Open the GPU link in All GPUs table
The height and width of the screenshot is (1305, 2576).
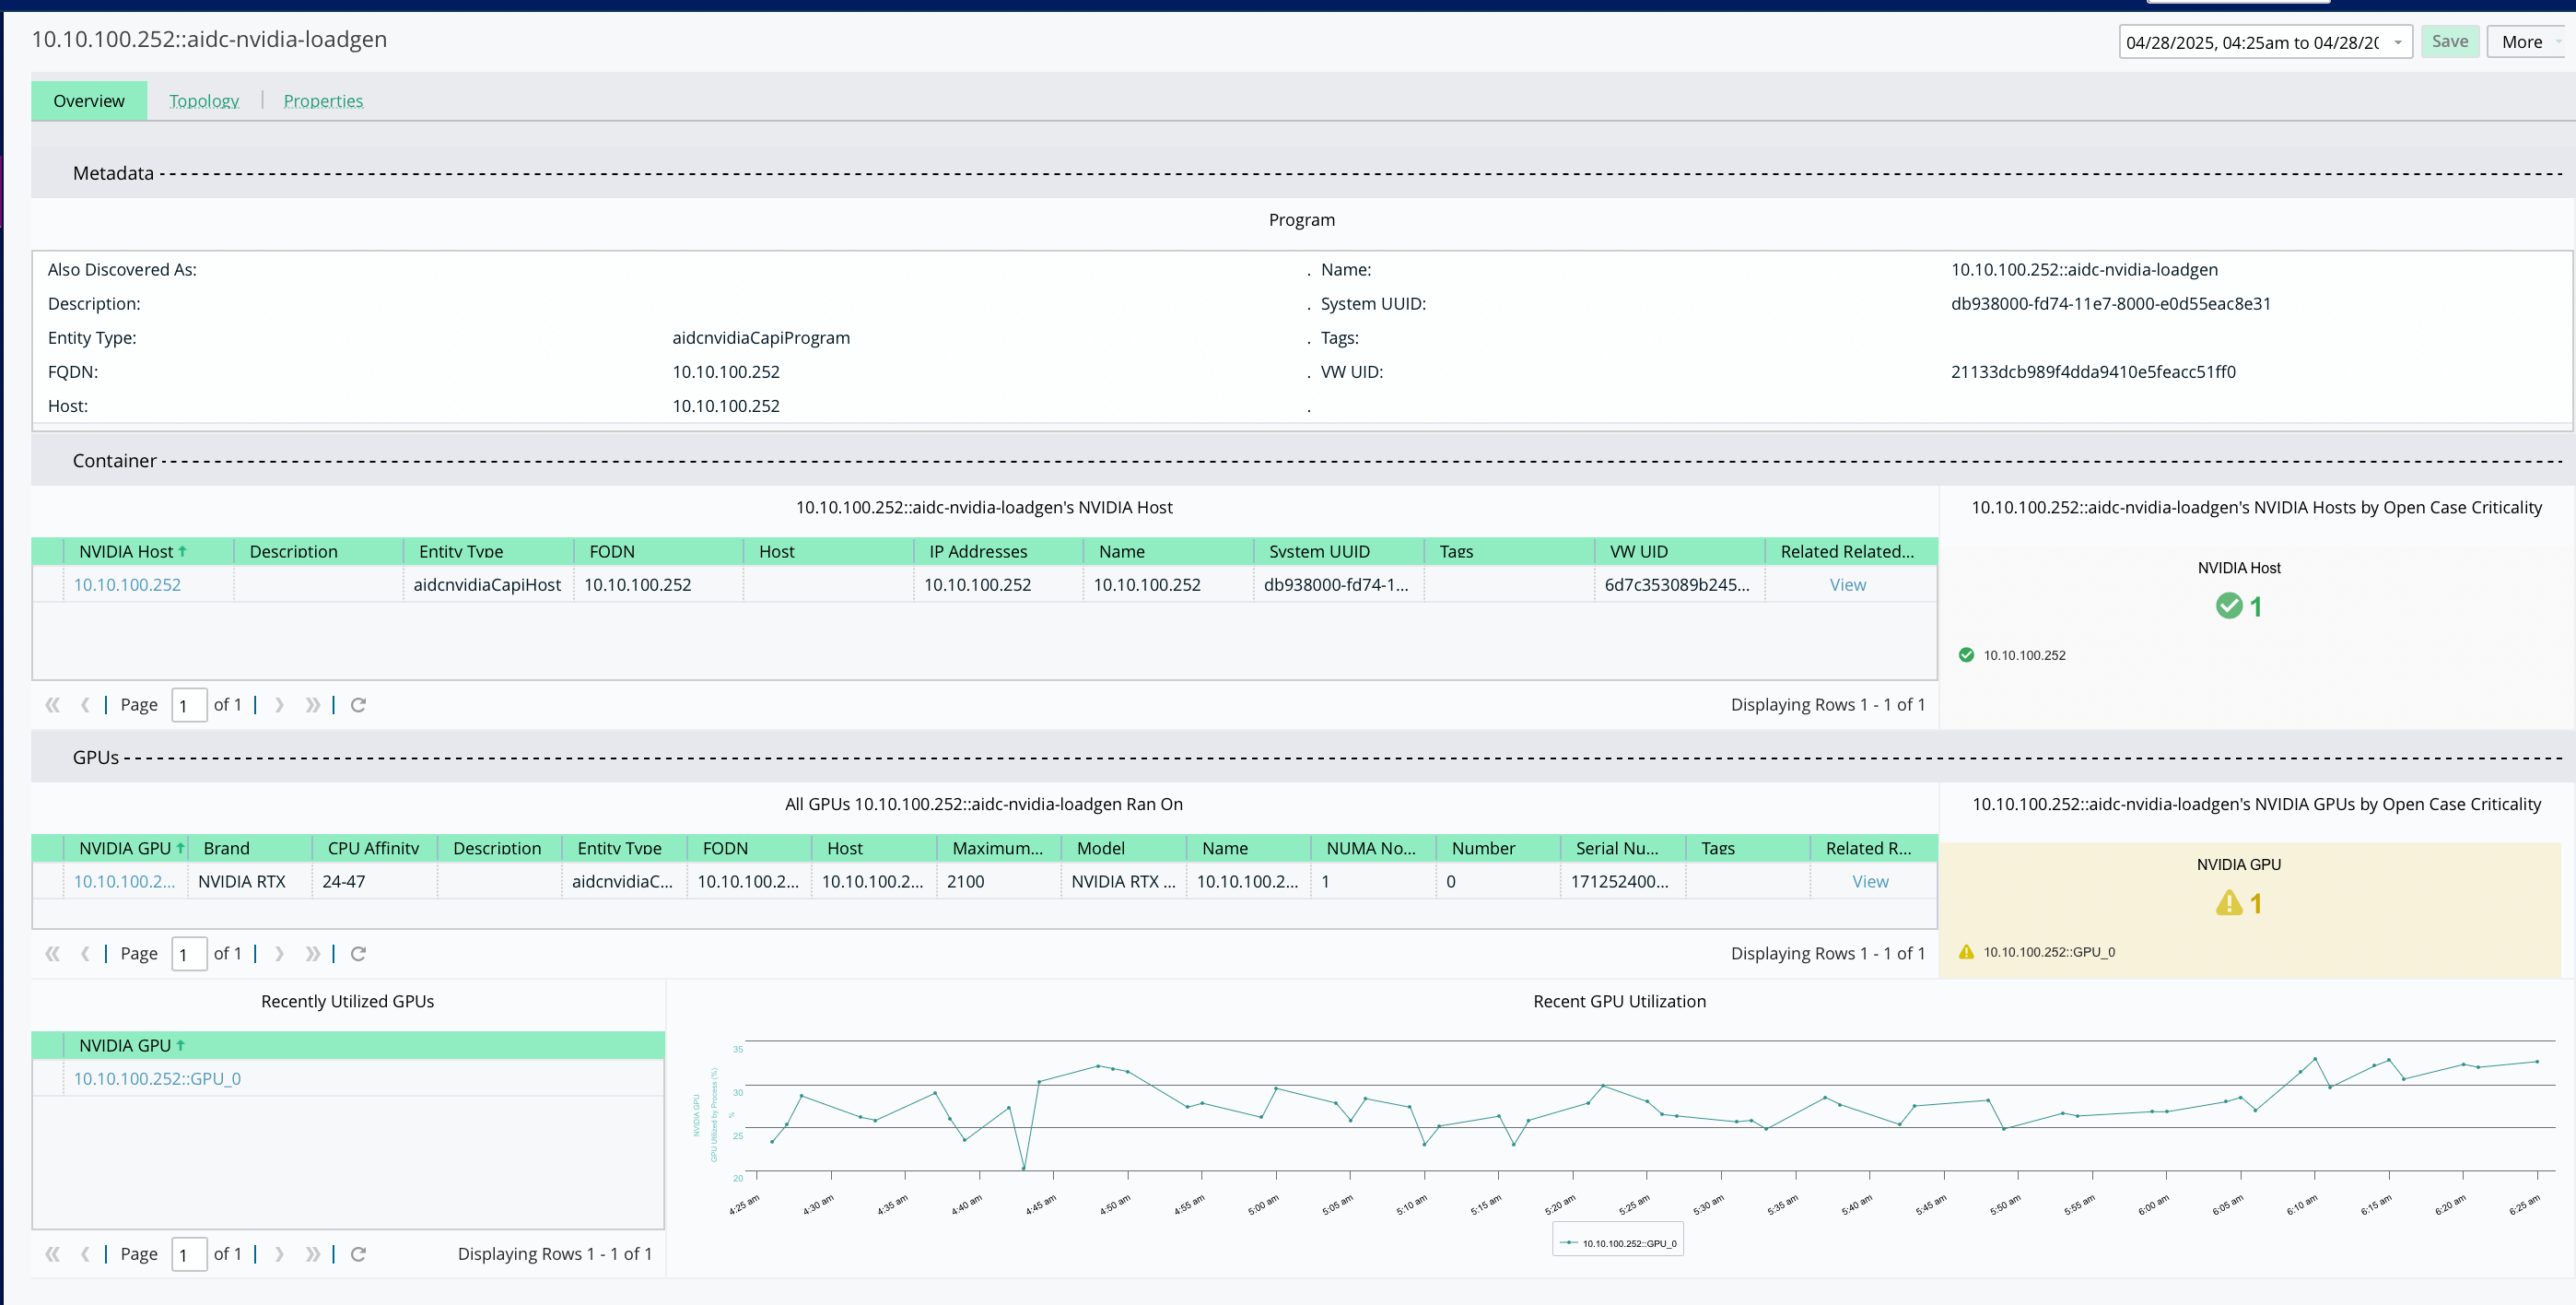click(124, 882)
